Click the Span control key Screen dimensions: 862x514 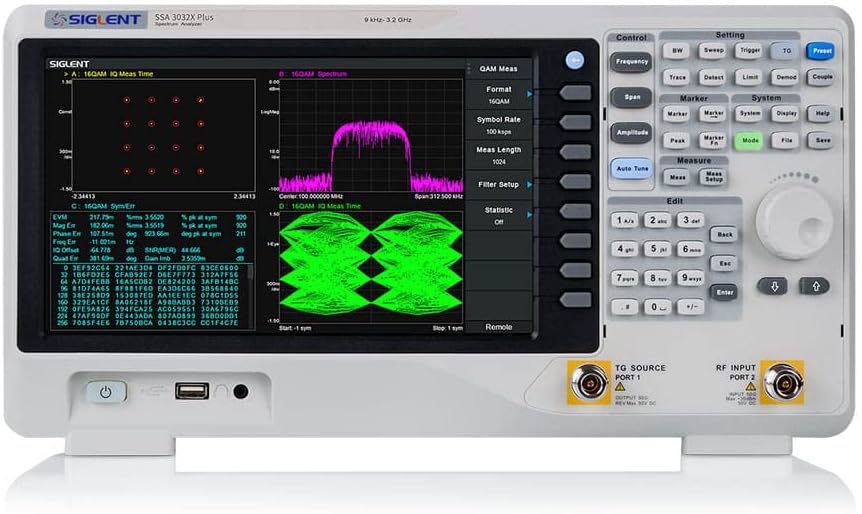click(x=632, y=97)
